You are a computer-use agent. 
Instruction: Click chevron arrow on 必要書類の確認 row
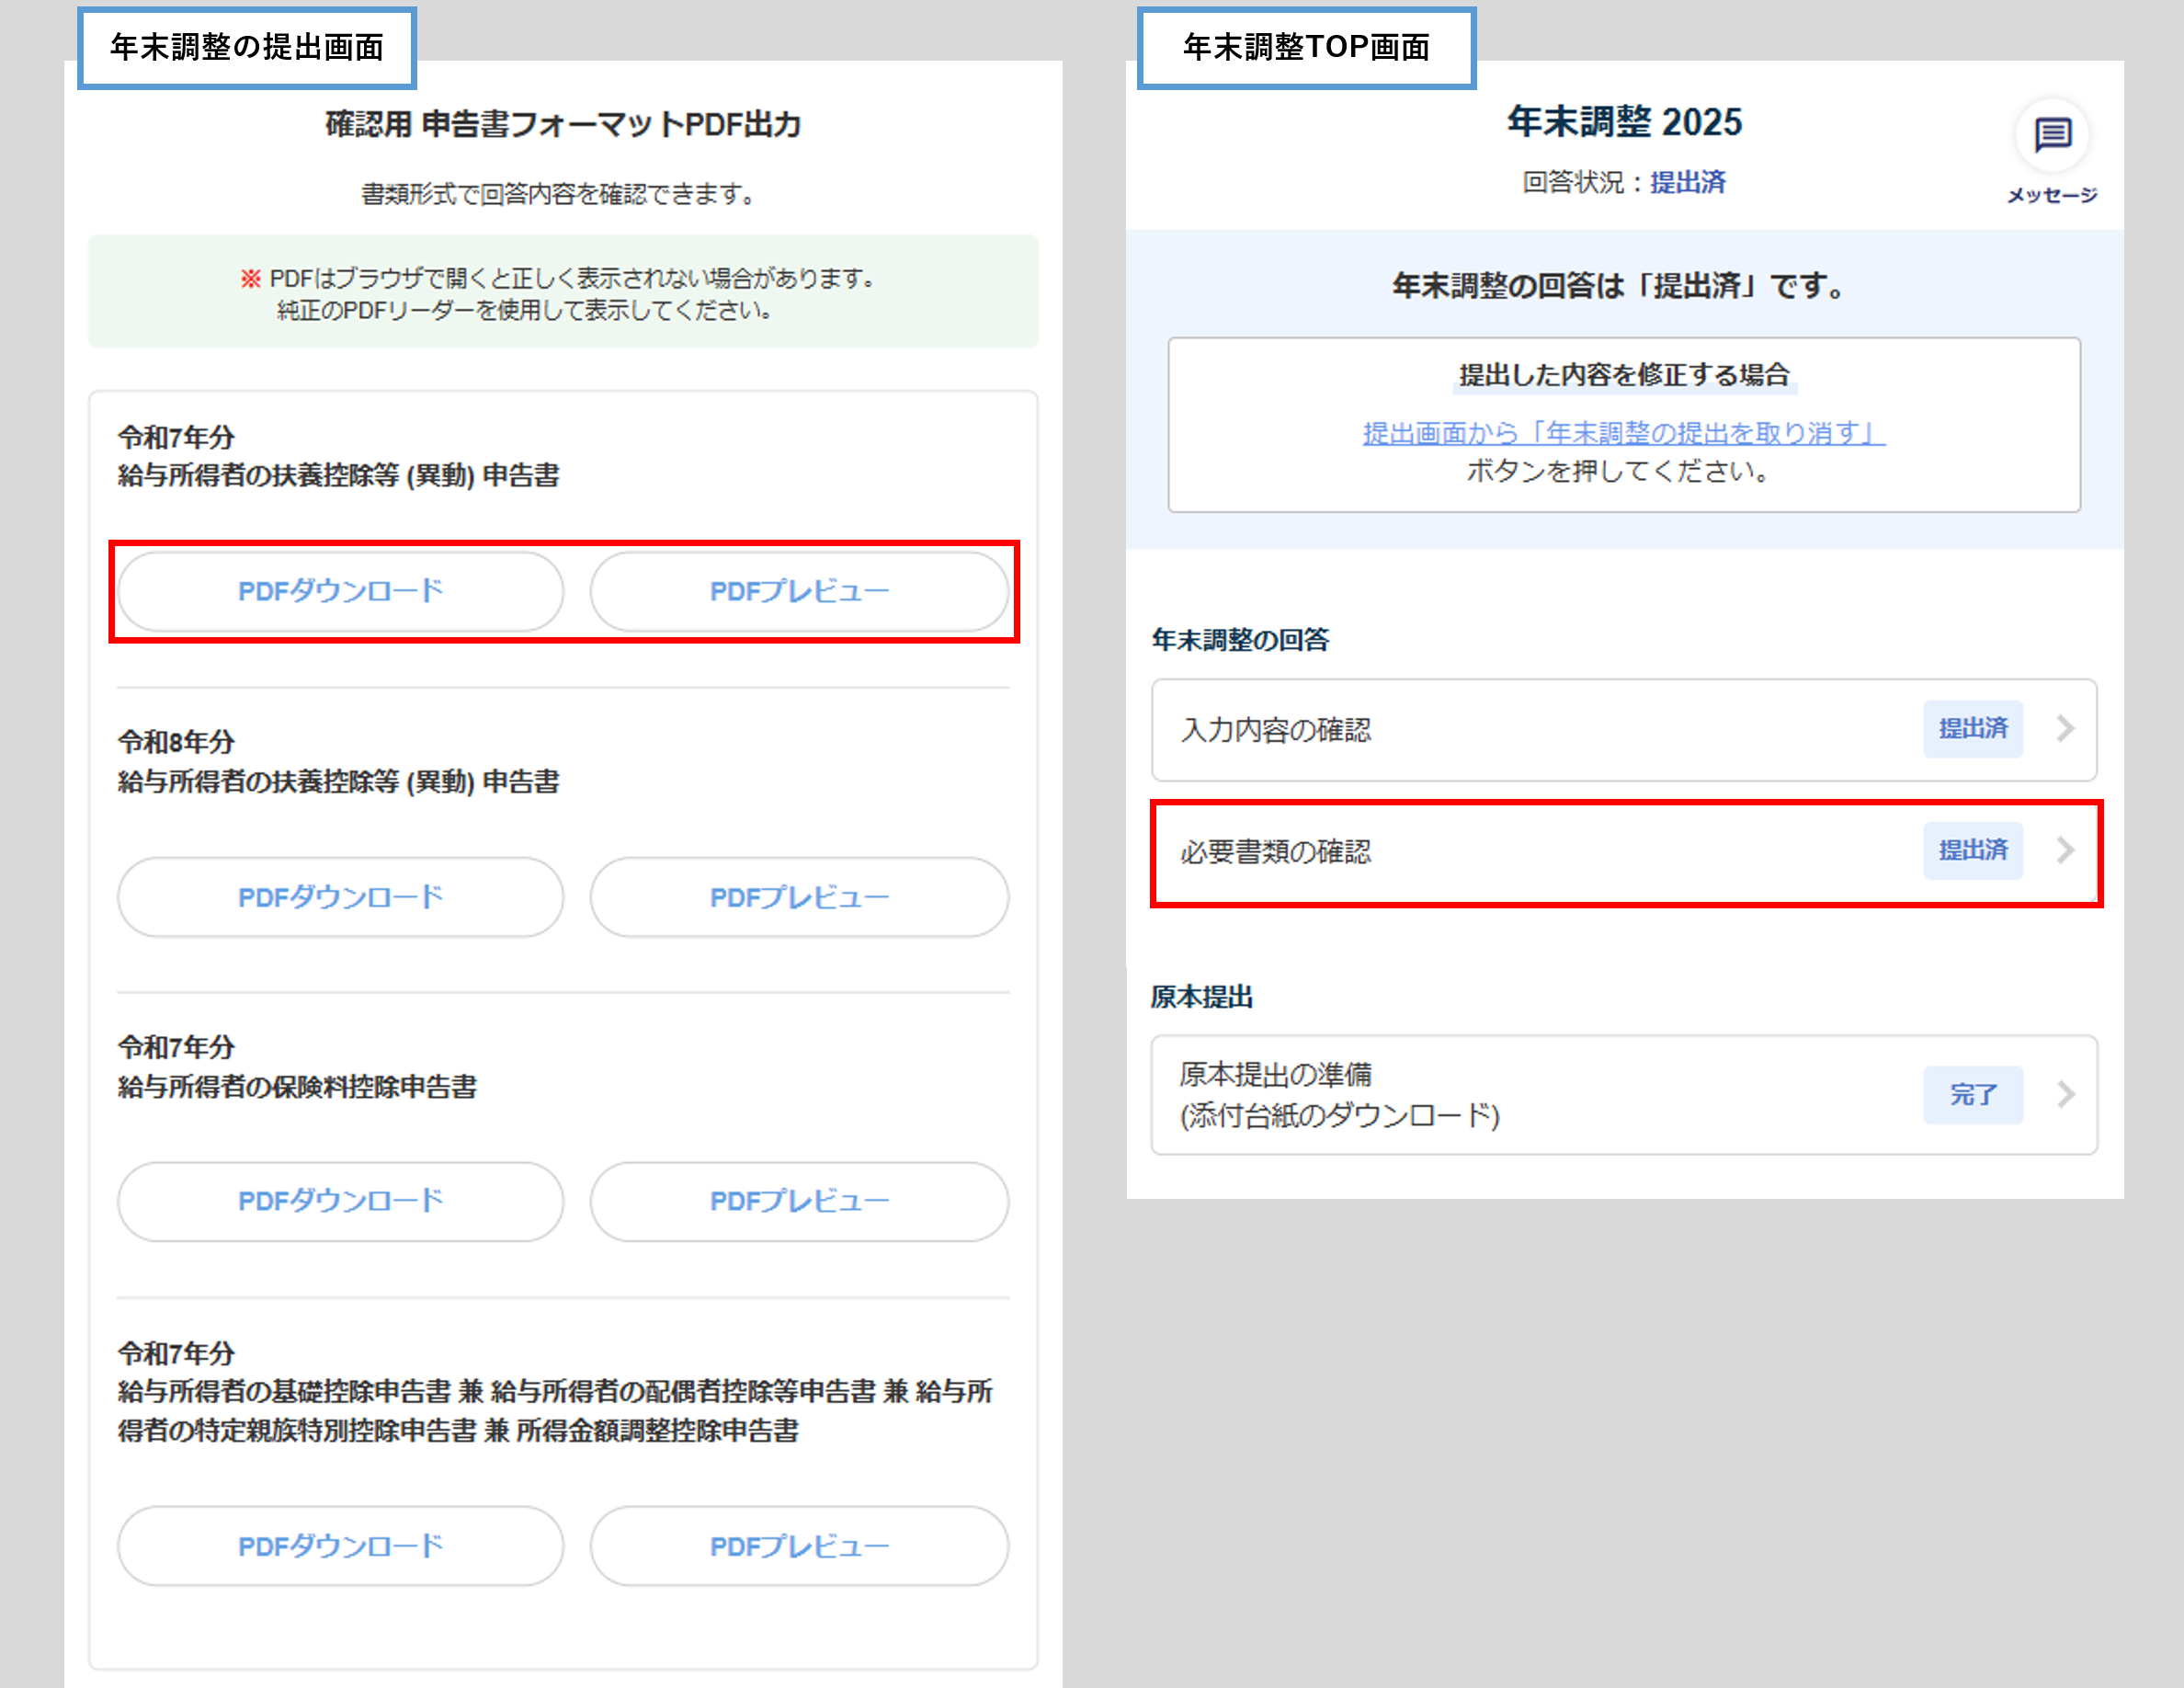2066,851
